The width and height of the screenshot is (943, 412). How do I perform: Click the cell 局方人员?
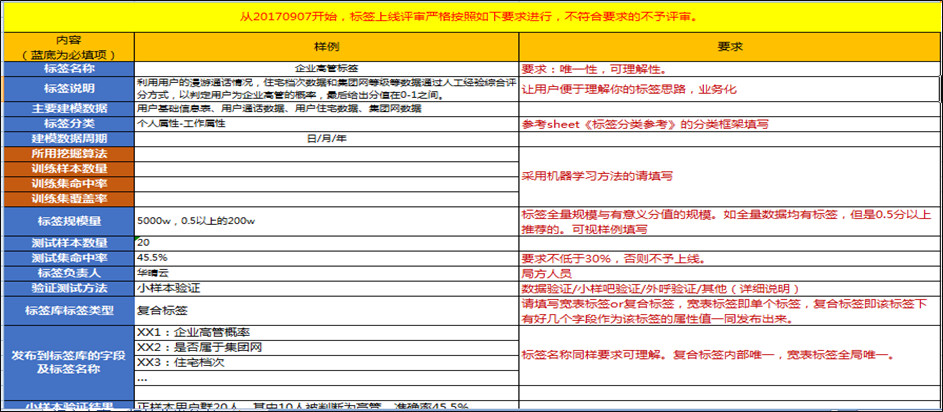point(730,274)
